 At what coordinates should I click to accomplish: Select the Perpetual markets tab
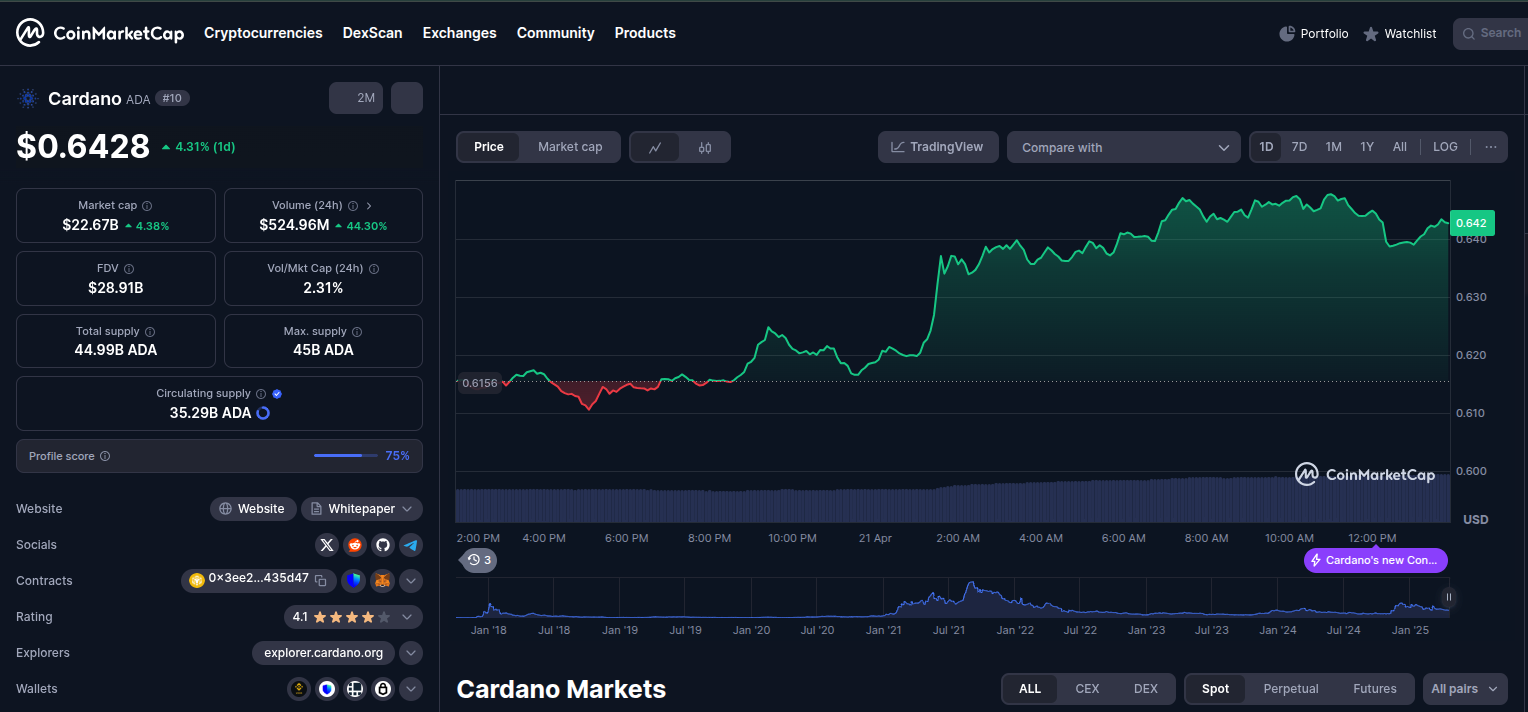click(x=1291, y=689)
